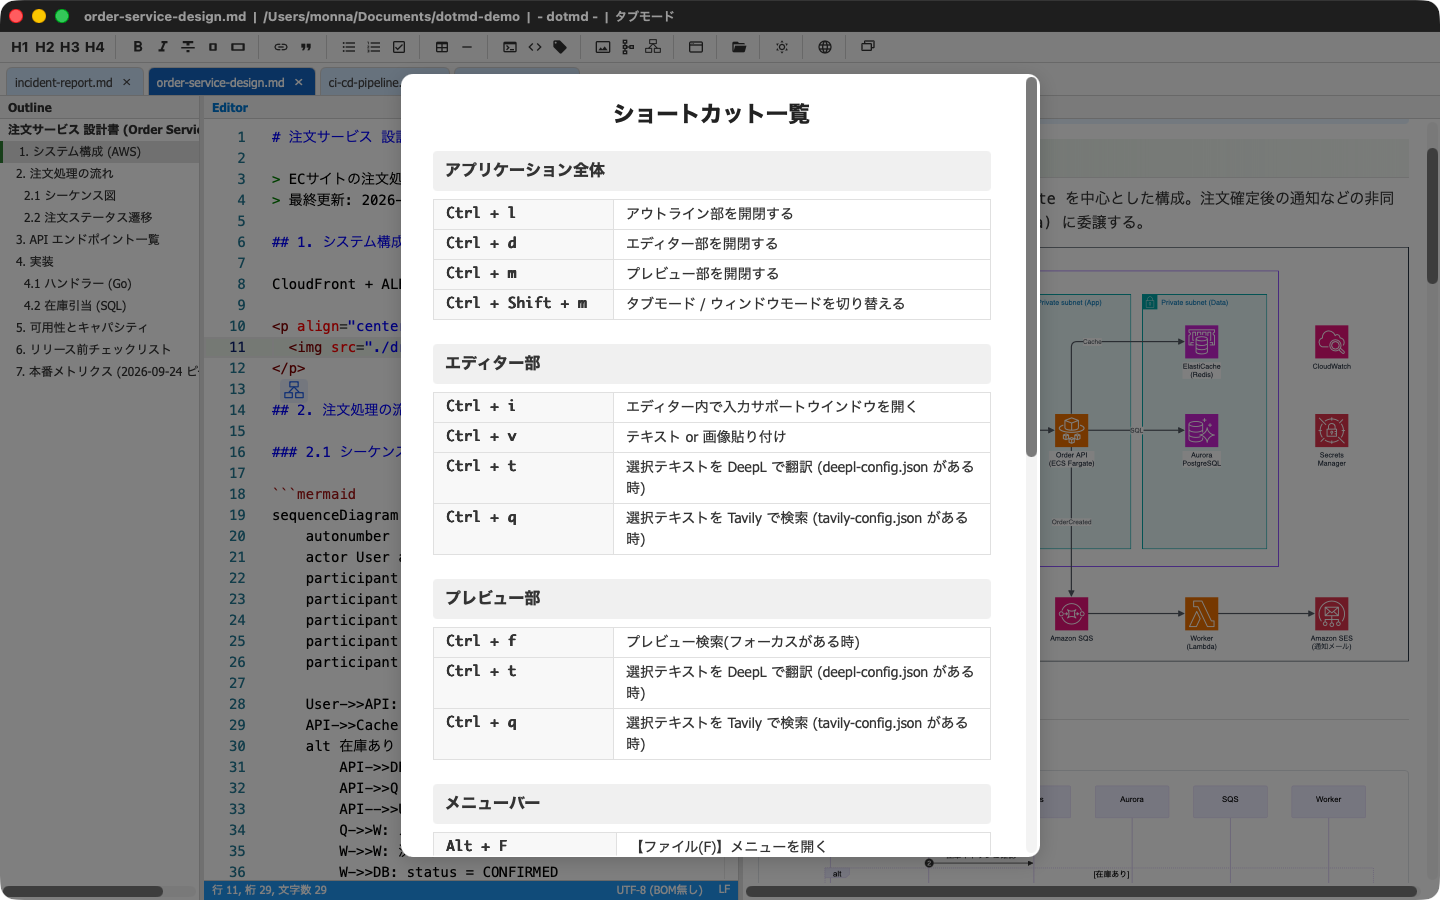The image size is (1440, 900).
Task: Click the shortcut list dialog's vertical scrollbar
Action: click(1031, 267)
